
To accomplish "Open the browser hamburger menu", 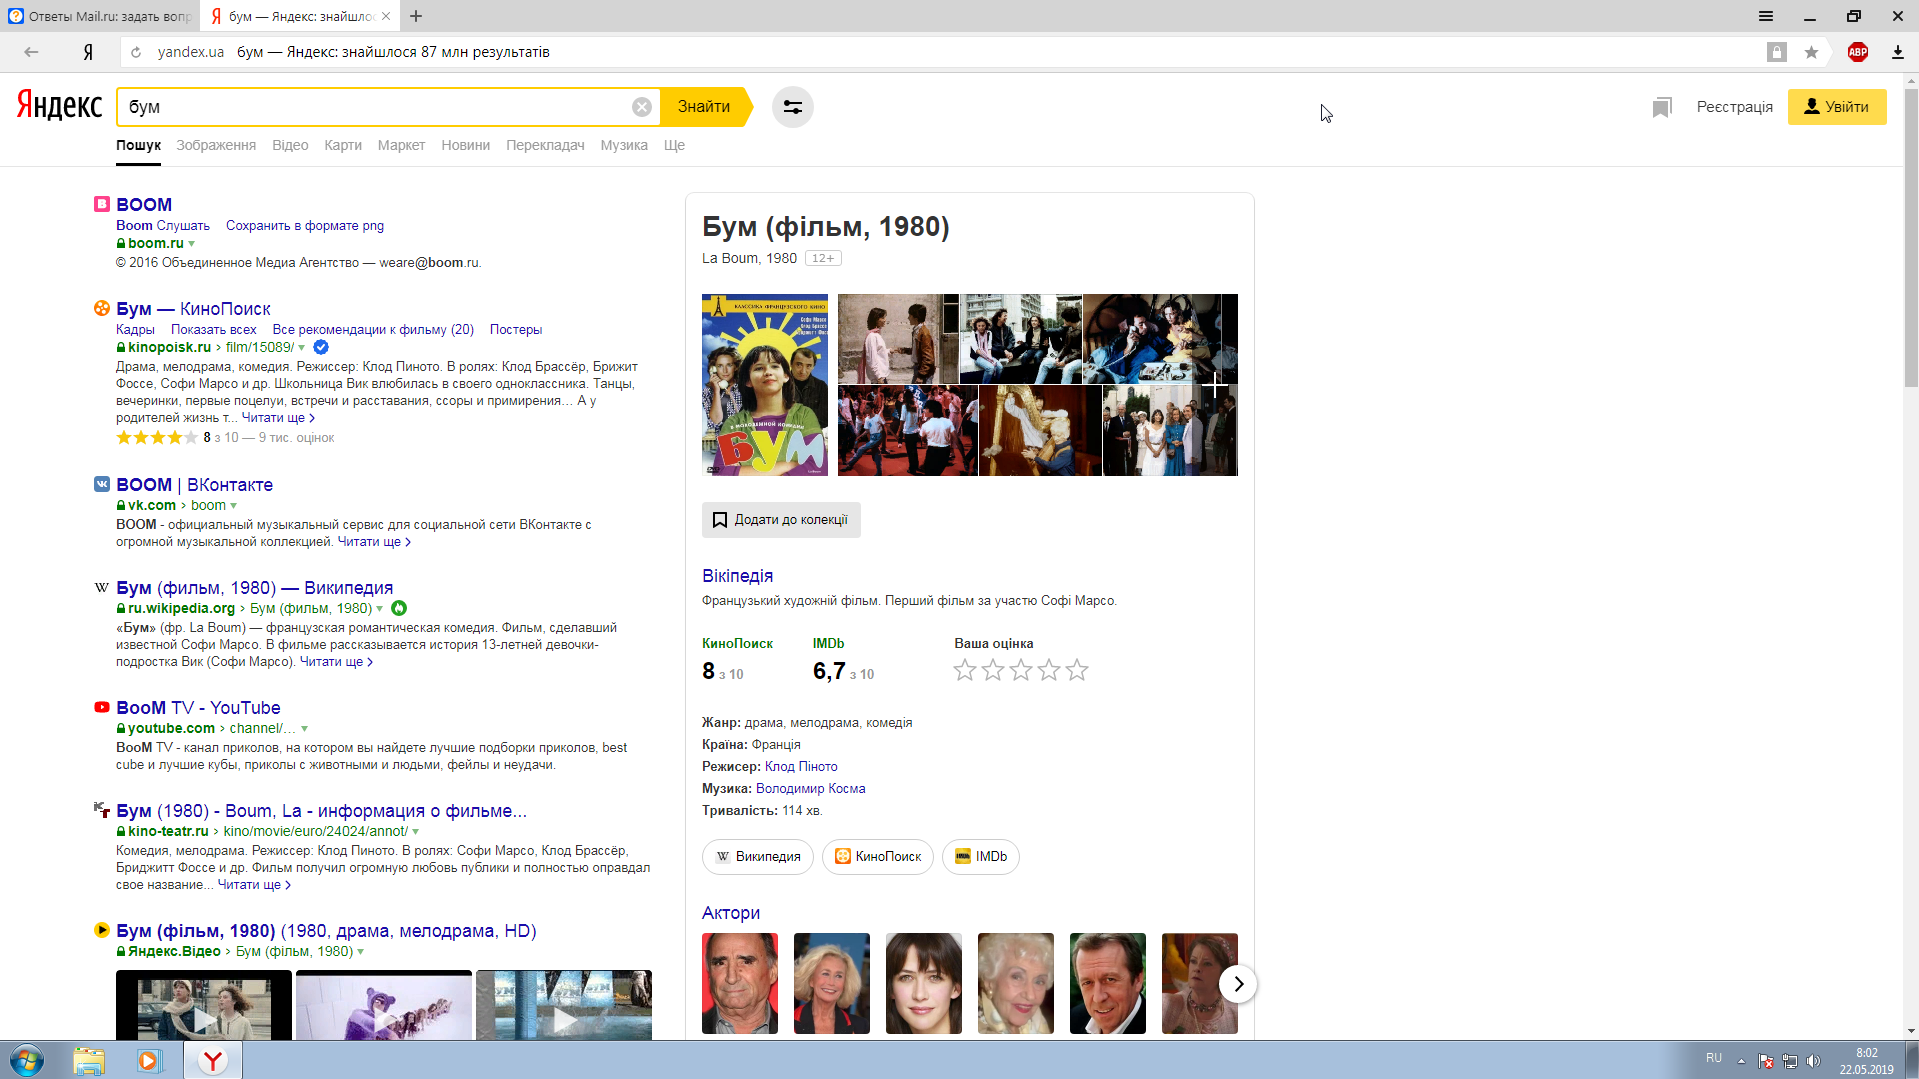I will [1766, 16].
